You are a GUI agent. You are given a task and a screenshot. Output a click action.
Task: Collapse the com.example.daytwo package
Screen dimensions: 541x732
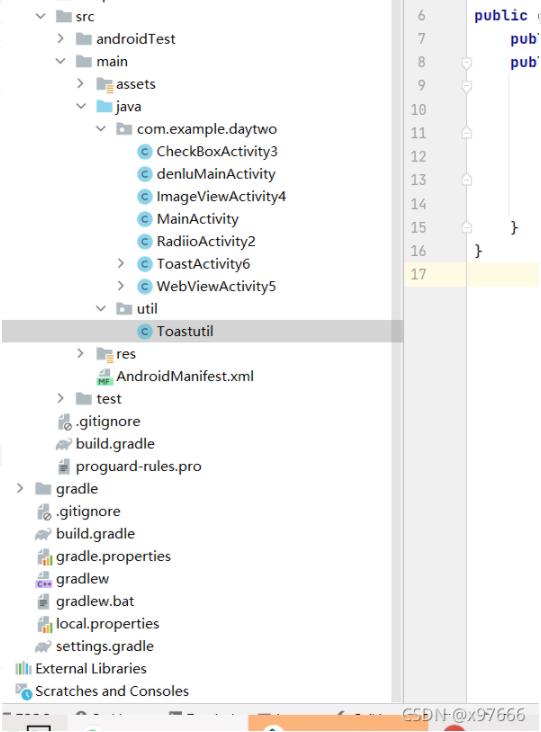click(101, 128)
